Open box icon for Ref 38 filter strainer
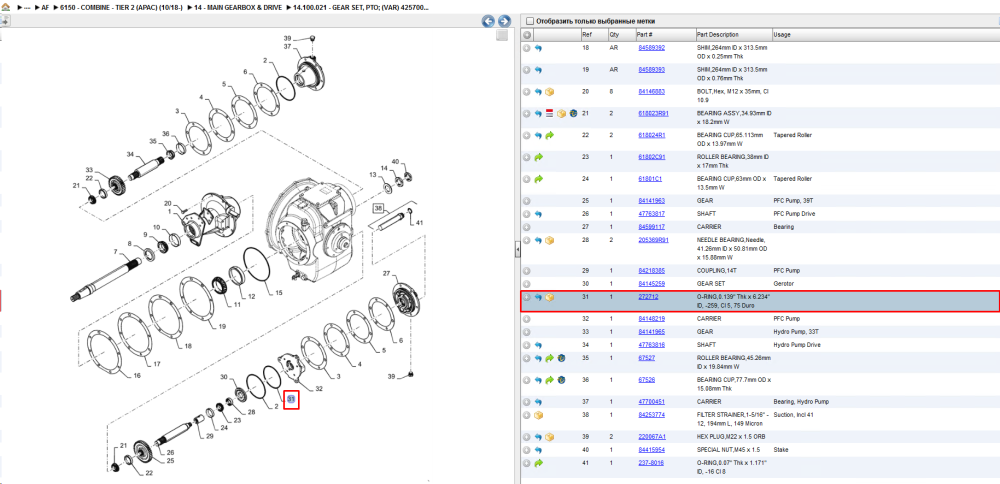Viewport: 1000px width, 484px height. 538,415
